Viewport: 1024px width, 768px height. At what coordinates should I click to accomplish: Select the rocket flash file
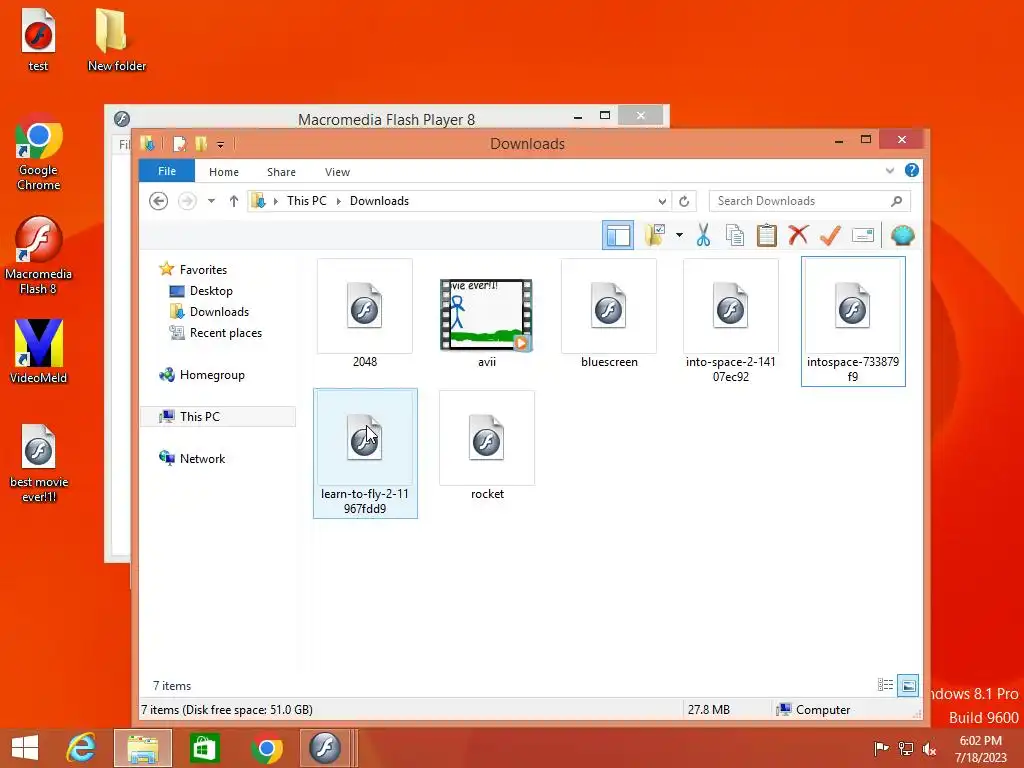pos(487,447)
